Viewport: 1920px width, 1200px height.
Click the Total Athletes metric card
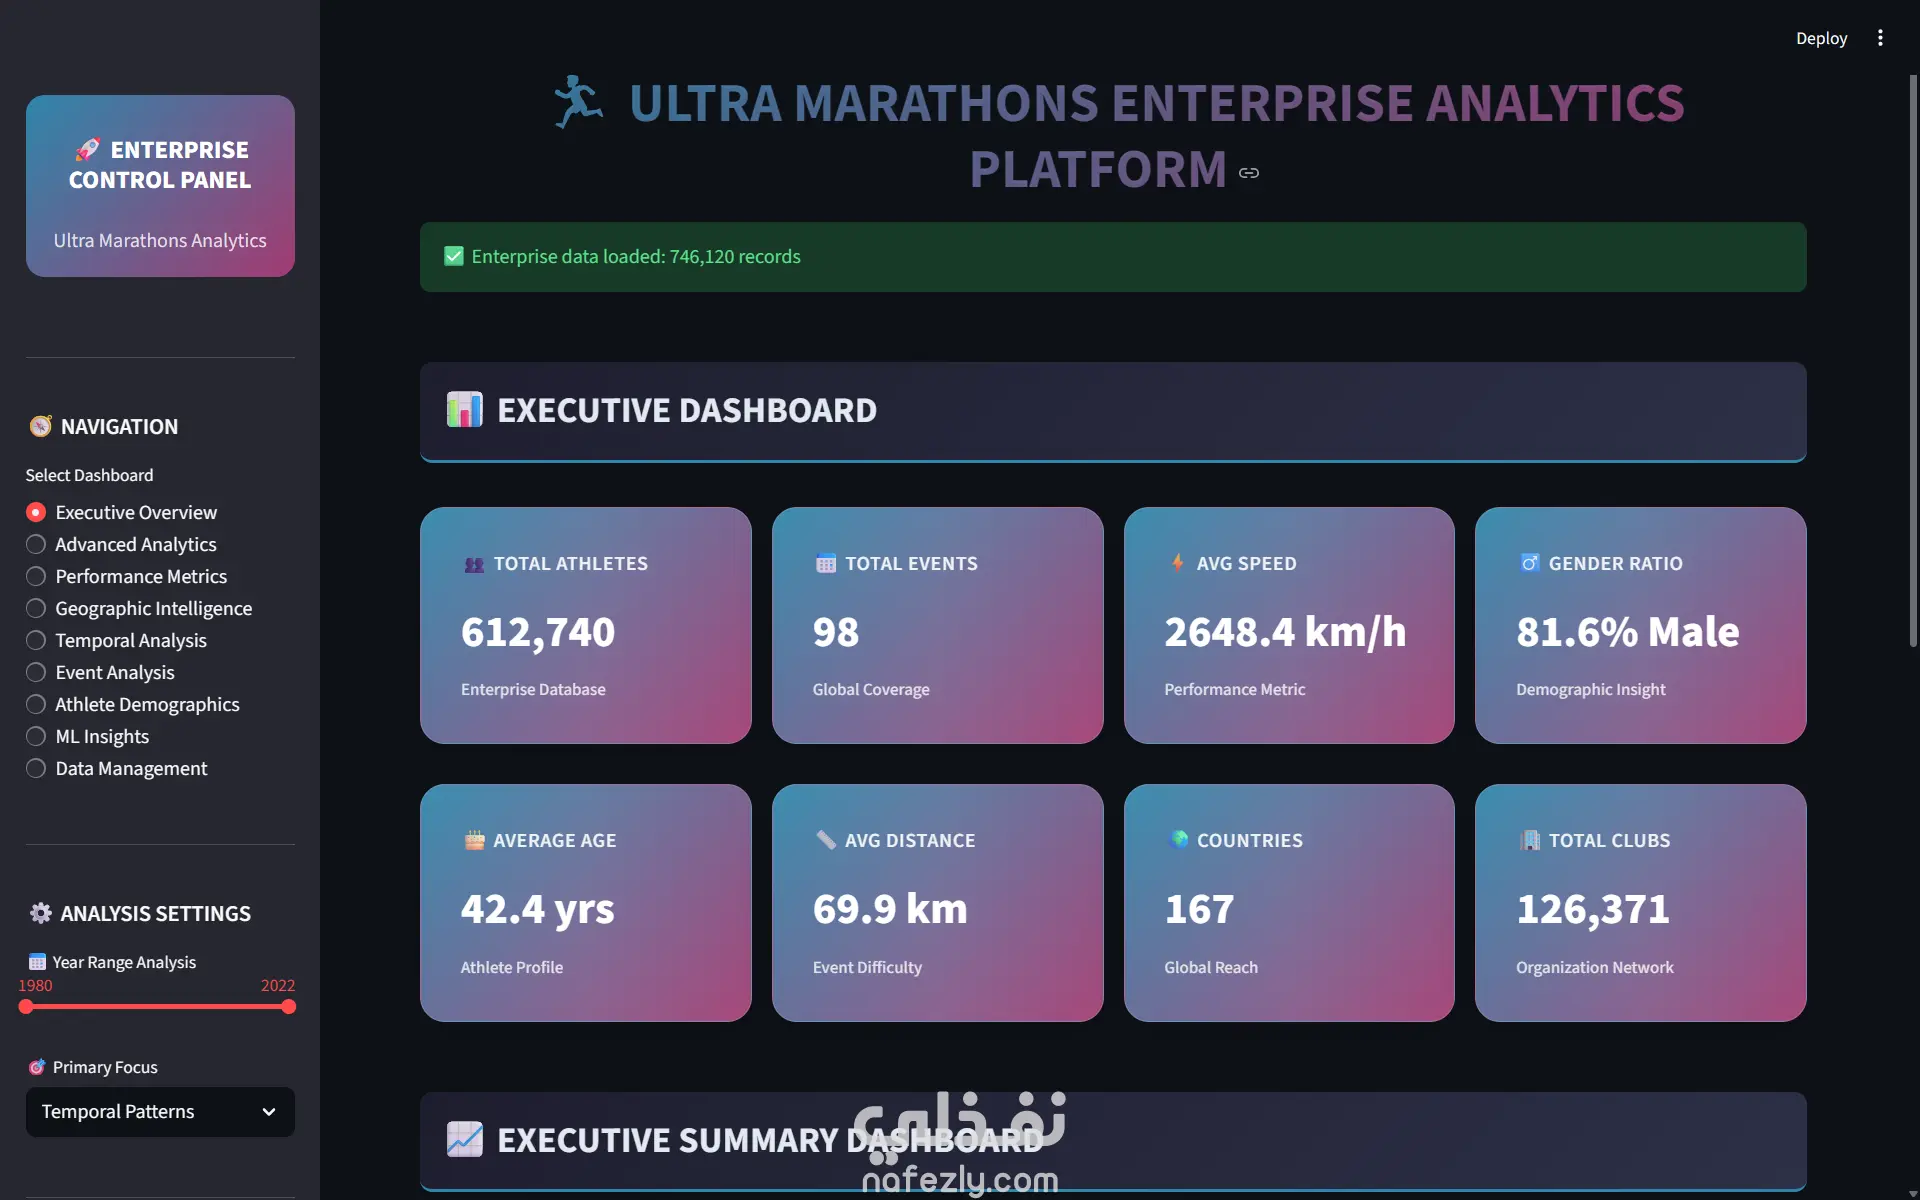[x=585, y=625]
